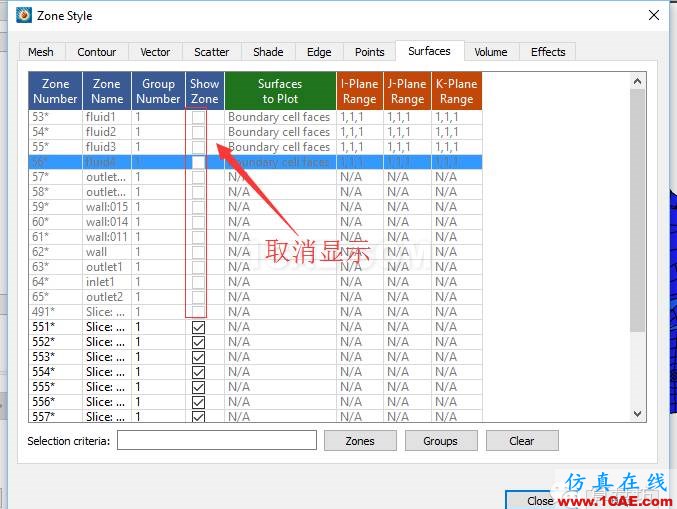Enable Show Zone for outlet2
This screenshot has height=509, width=677.
pos(198,297)
